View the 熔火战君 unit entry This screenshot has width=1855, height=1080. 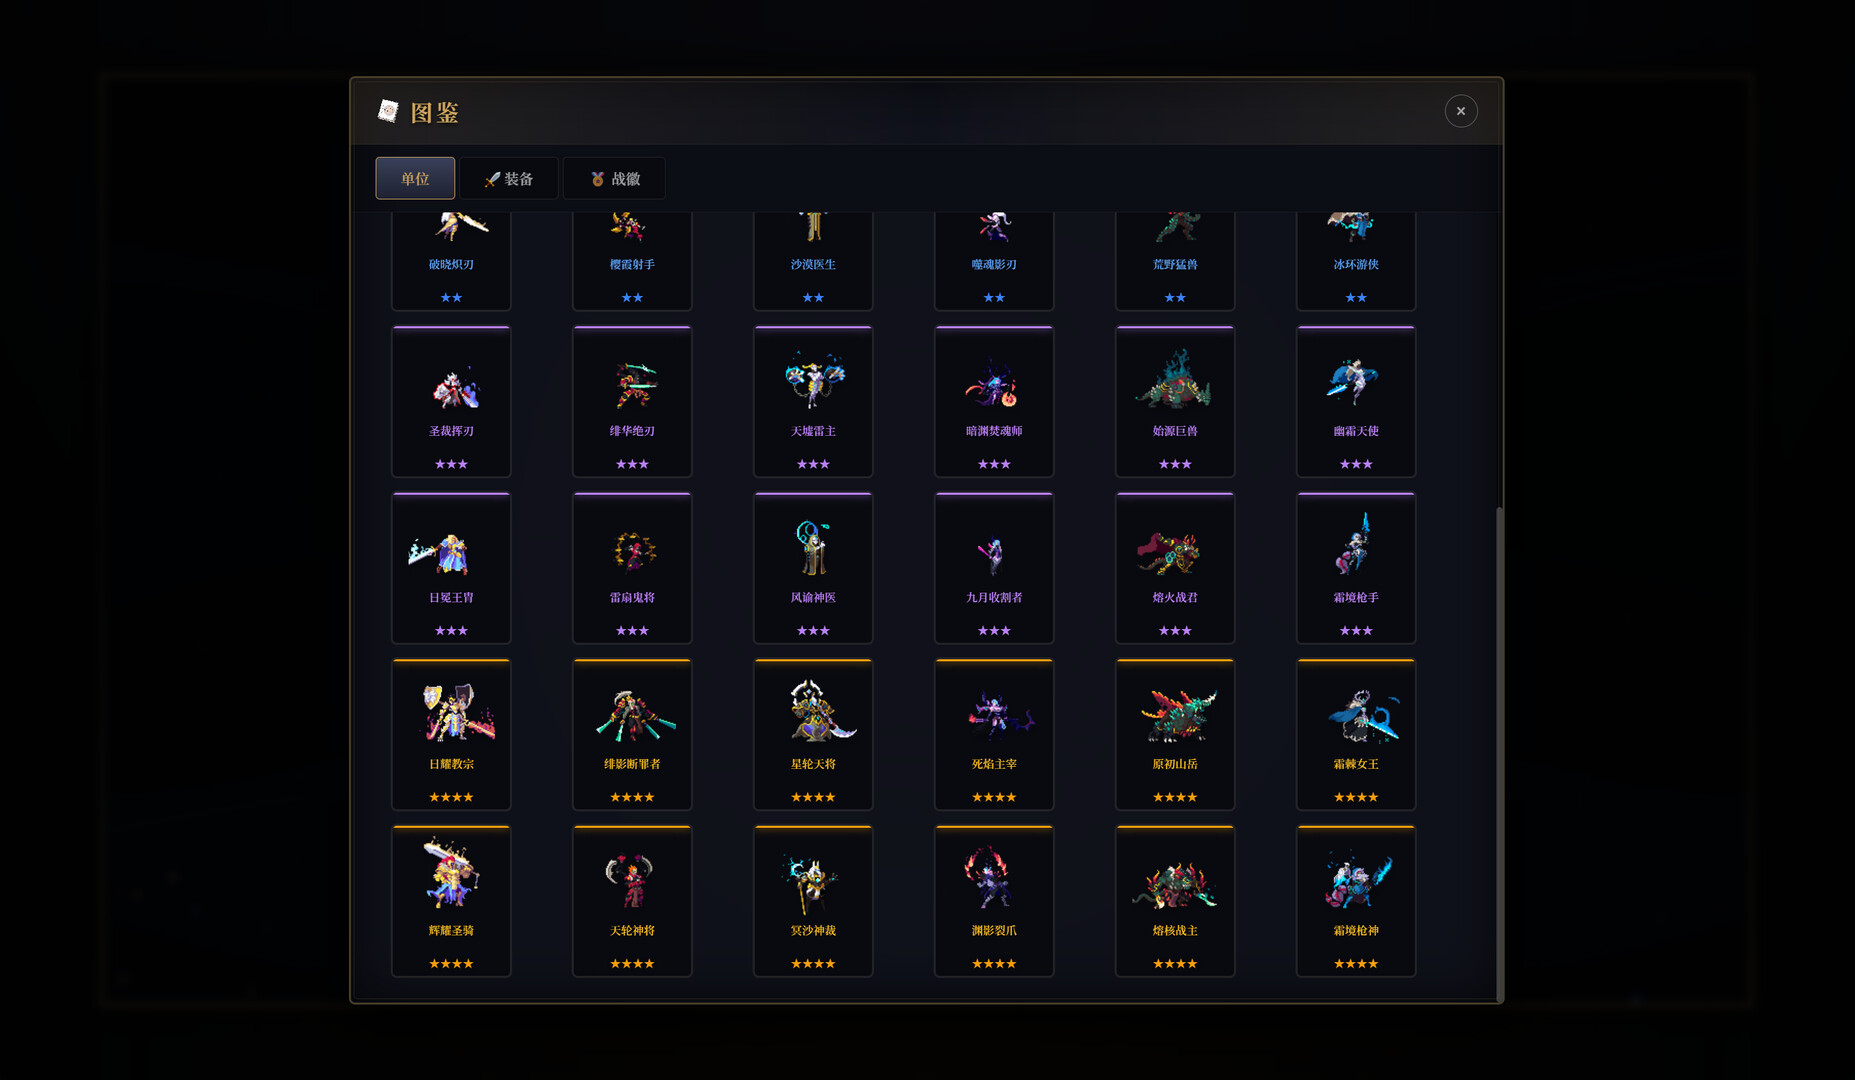(1175, 568)
